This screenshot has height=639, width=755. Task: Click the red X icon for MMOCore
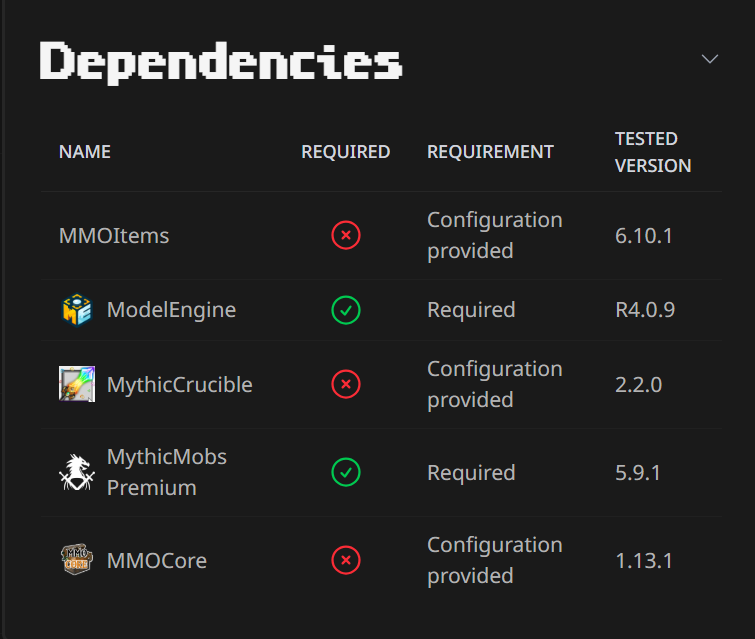(346, 560)
